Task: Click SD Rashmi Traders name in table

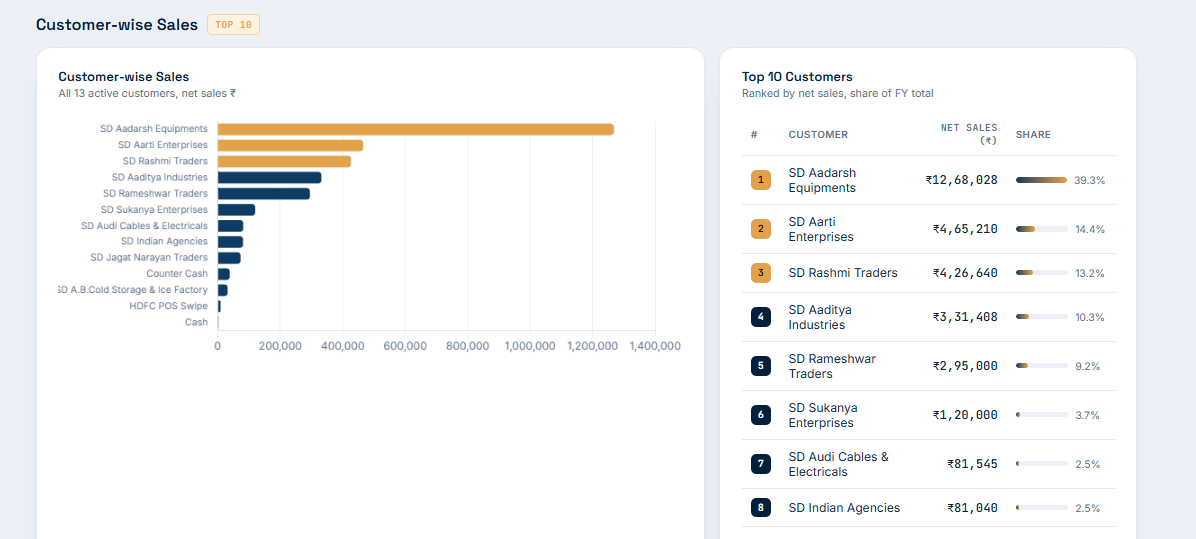Action: 843,273
